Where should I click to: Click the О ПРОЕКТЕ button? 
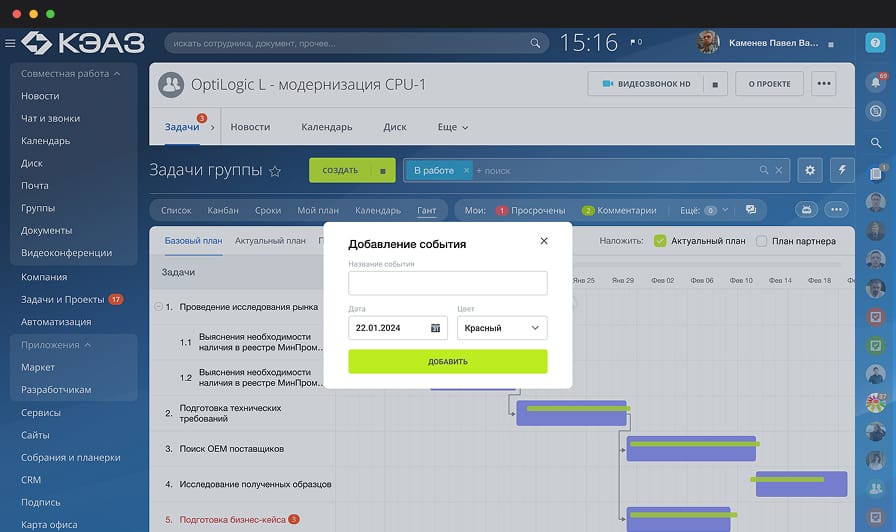[x=768, y=85]
